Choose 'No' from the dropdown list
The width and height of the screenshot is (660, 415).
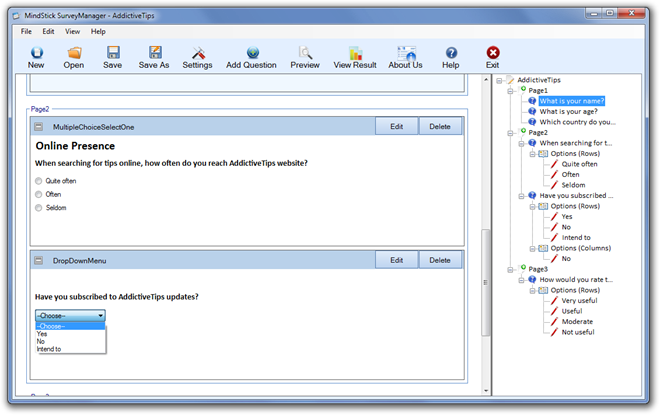(x=70, y=341)
